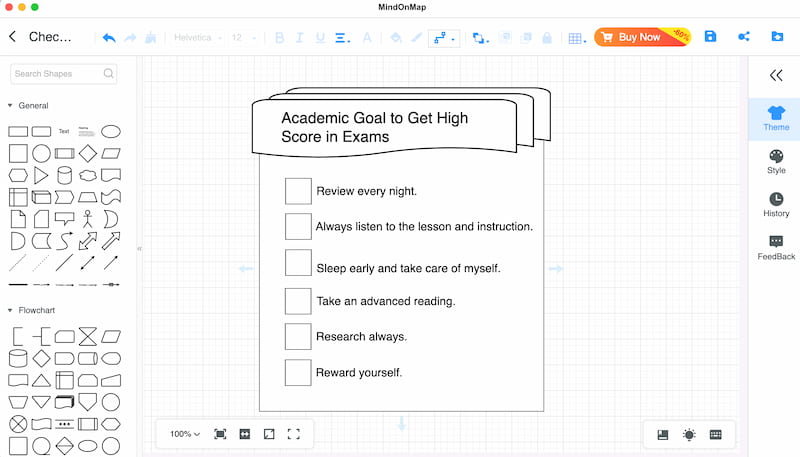Image resolution: width=800 pixels, height=457 pixels.
Task: Open the connector line style tool
Action: point(444,38)
